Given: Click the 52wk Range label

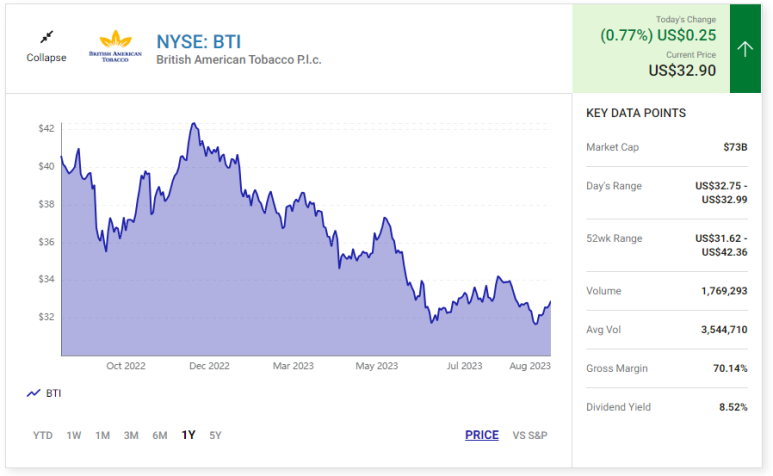Looking at the screenshot, I should (x=614, y=238).
